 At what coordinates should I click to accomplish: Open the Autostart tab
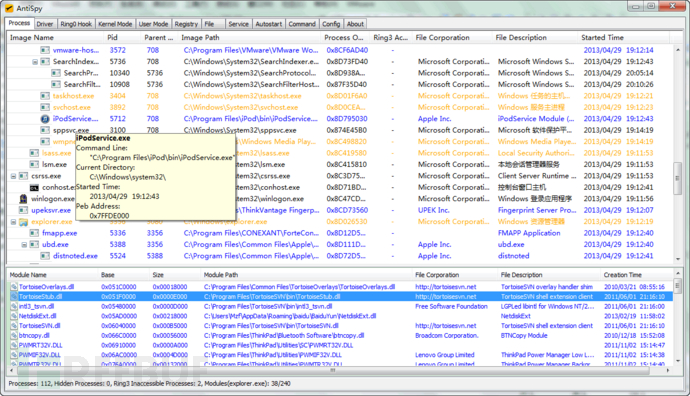click(268, 24)
